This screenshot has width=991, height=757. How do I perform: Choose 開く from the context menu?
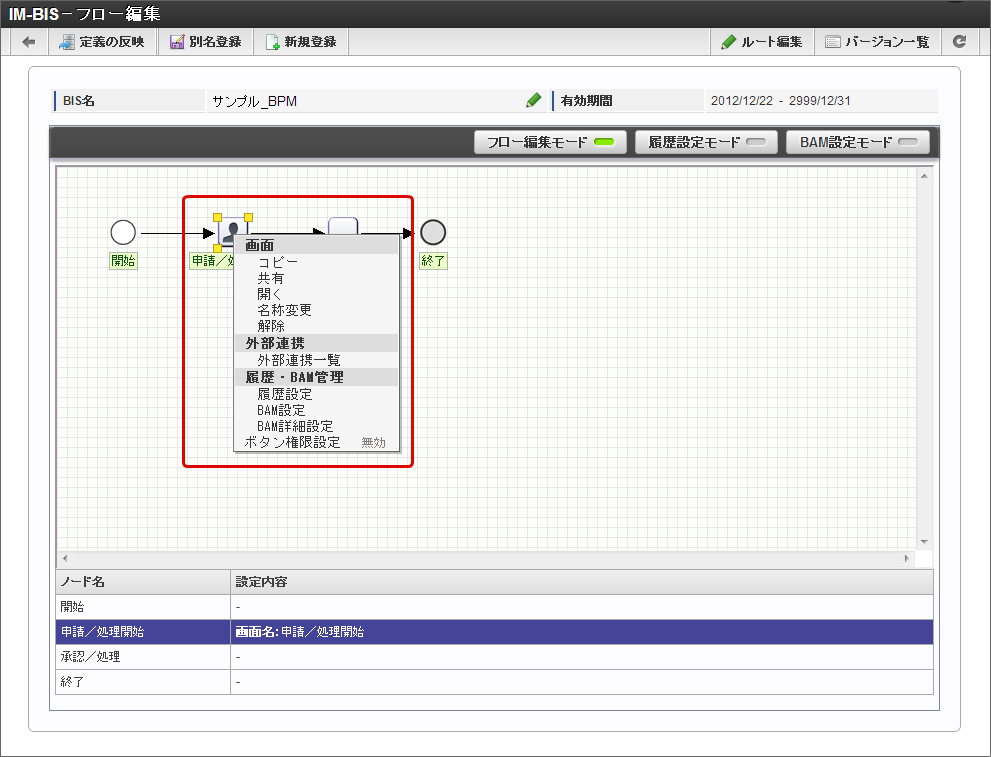(316, 294)
